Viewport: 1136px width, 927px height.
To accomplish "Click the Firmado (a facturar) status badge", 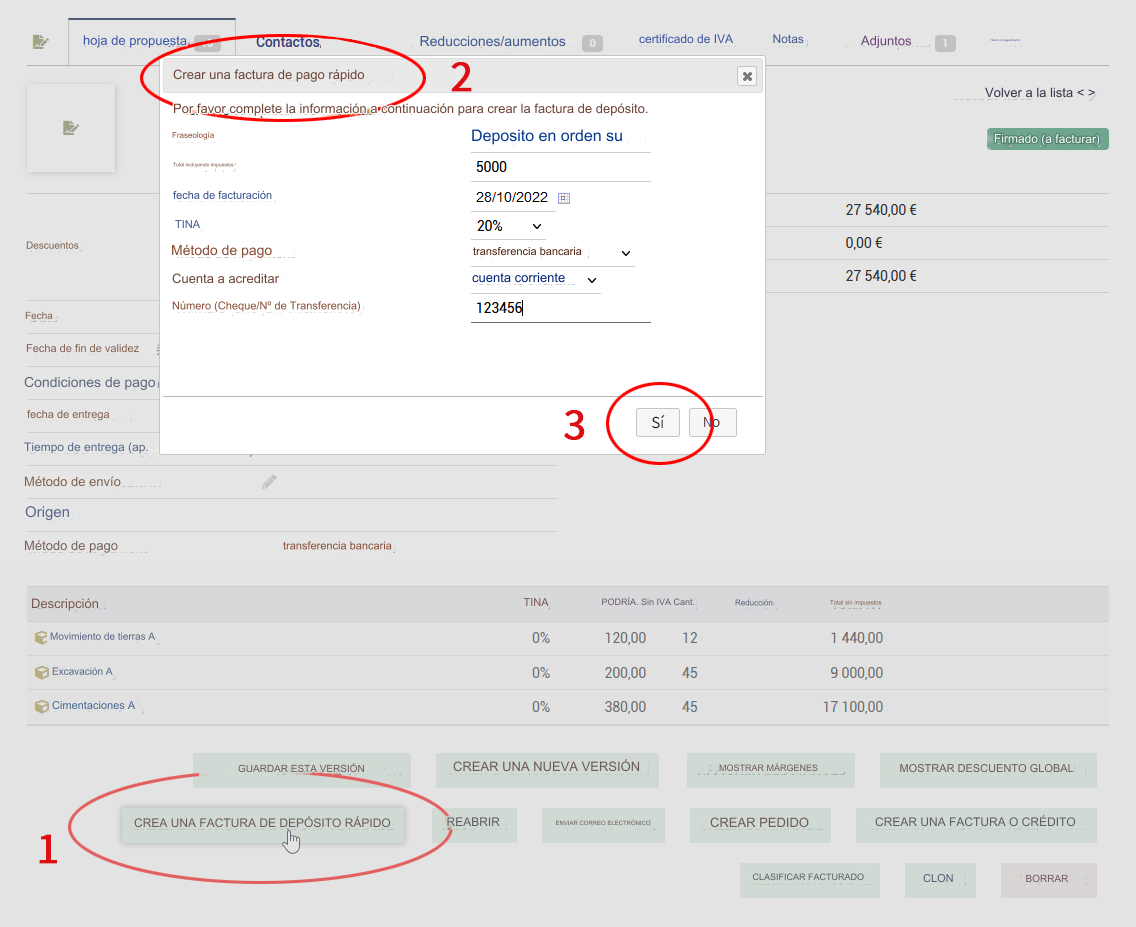I will click(1047, 139).
